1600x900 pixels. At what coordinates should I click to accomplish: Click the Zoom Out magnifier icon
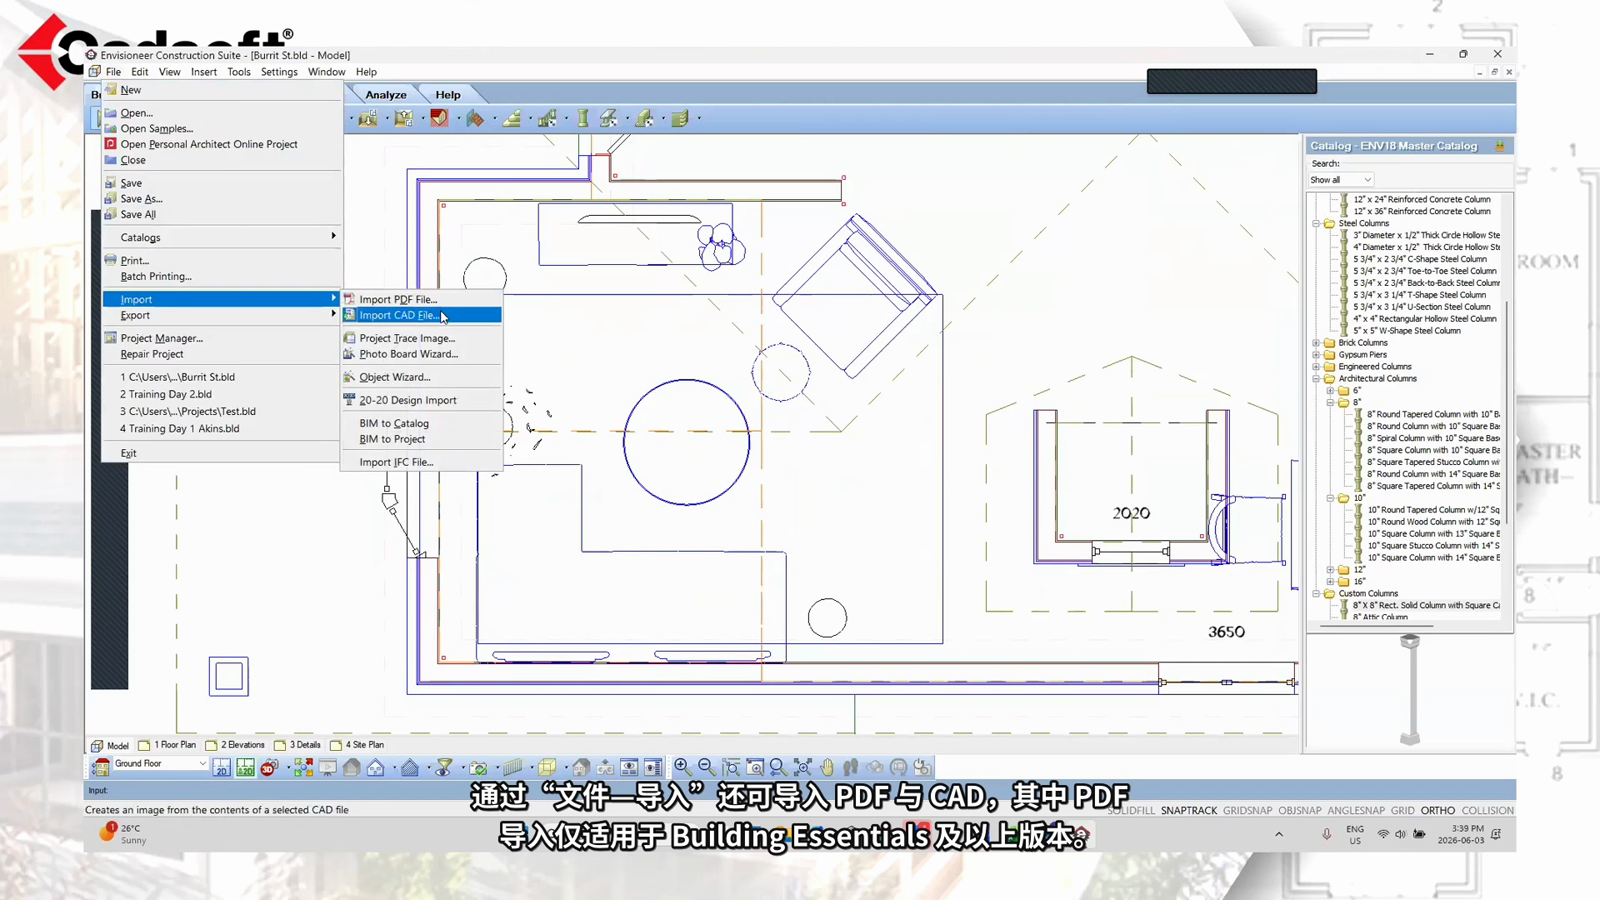[x=707, y=767]
